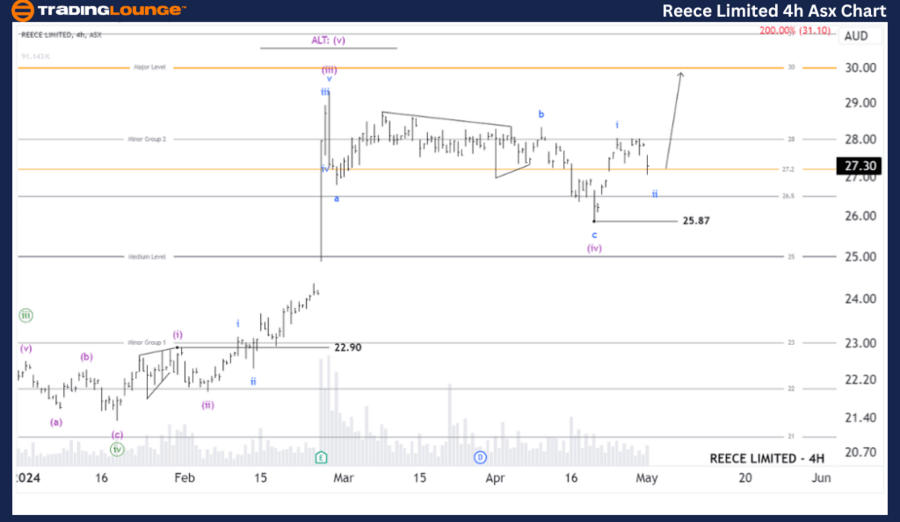The height and width of the screenshot is (522, 900).
Task: Click 30.00 on the price axis
Action: coord(860,68)
